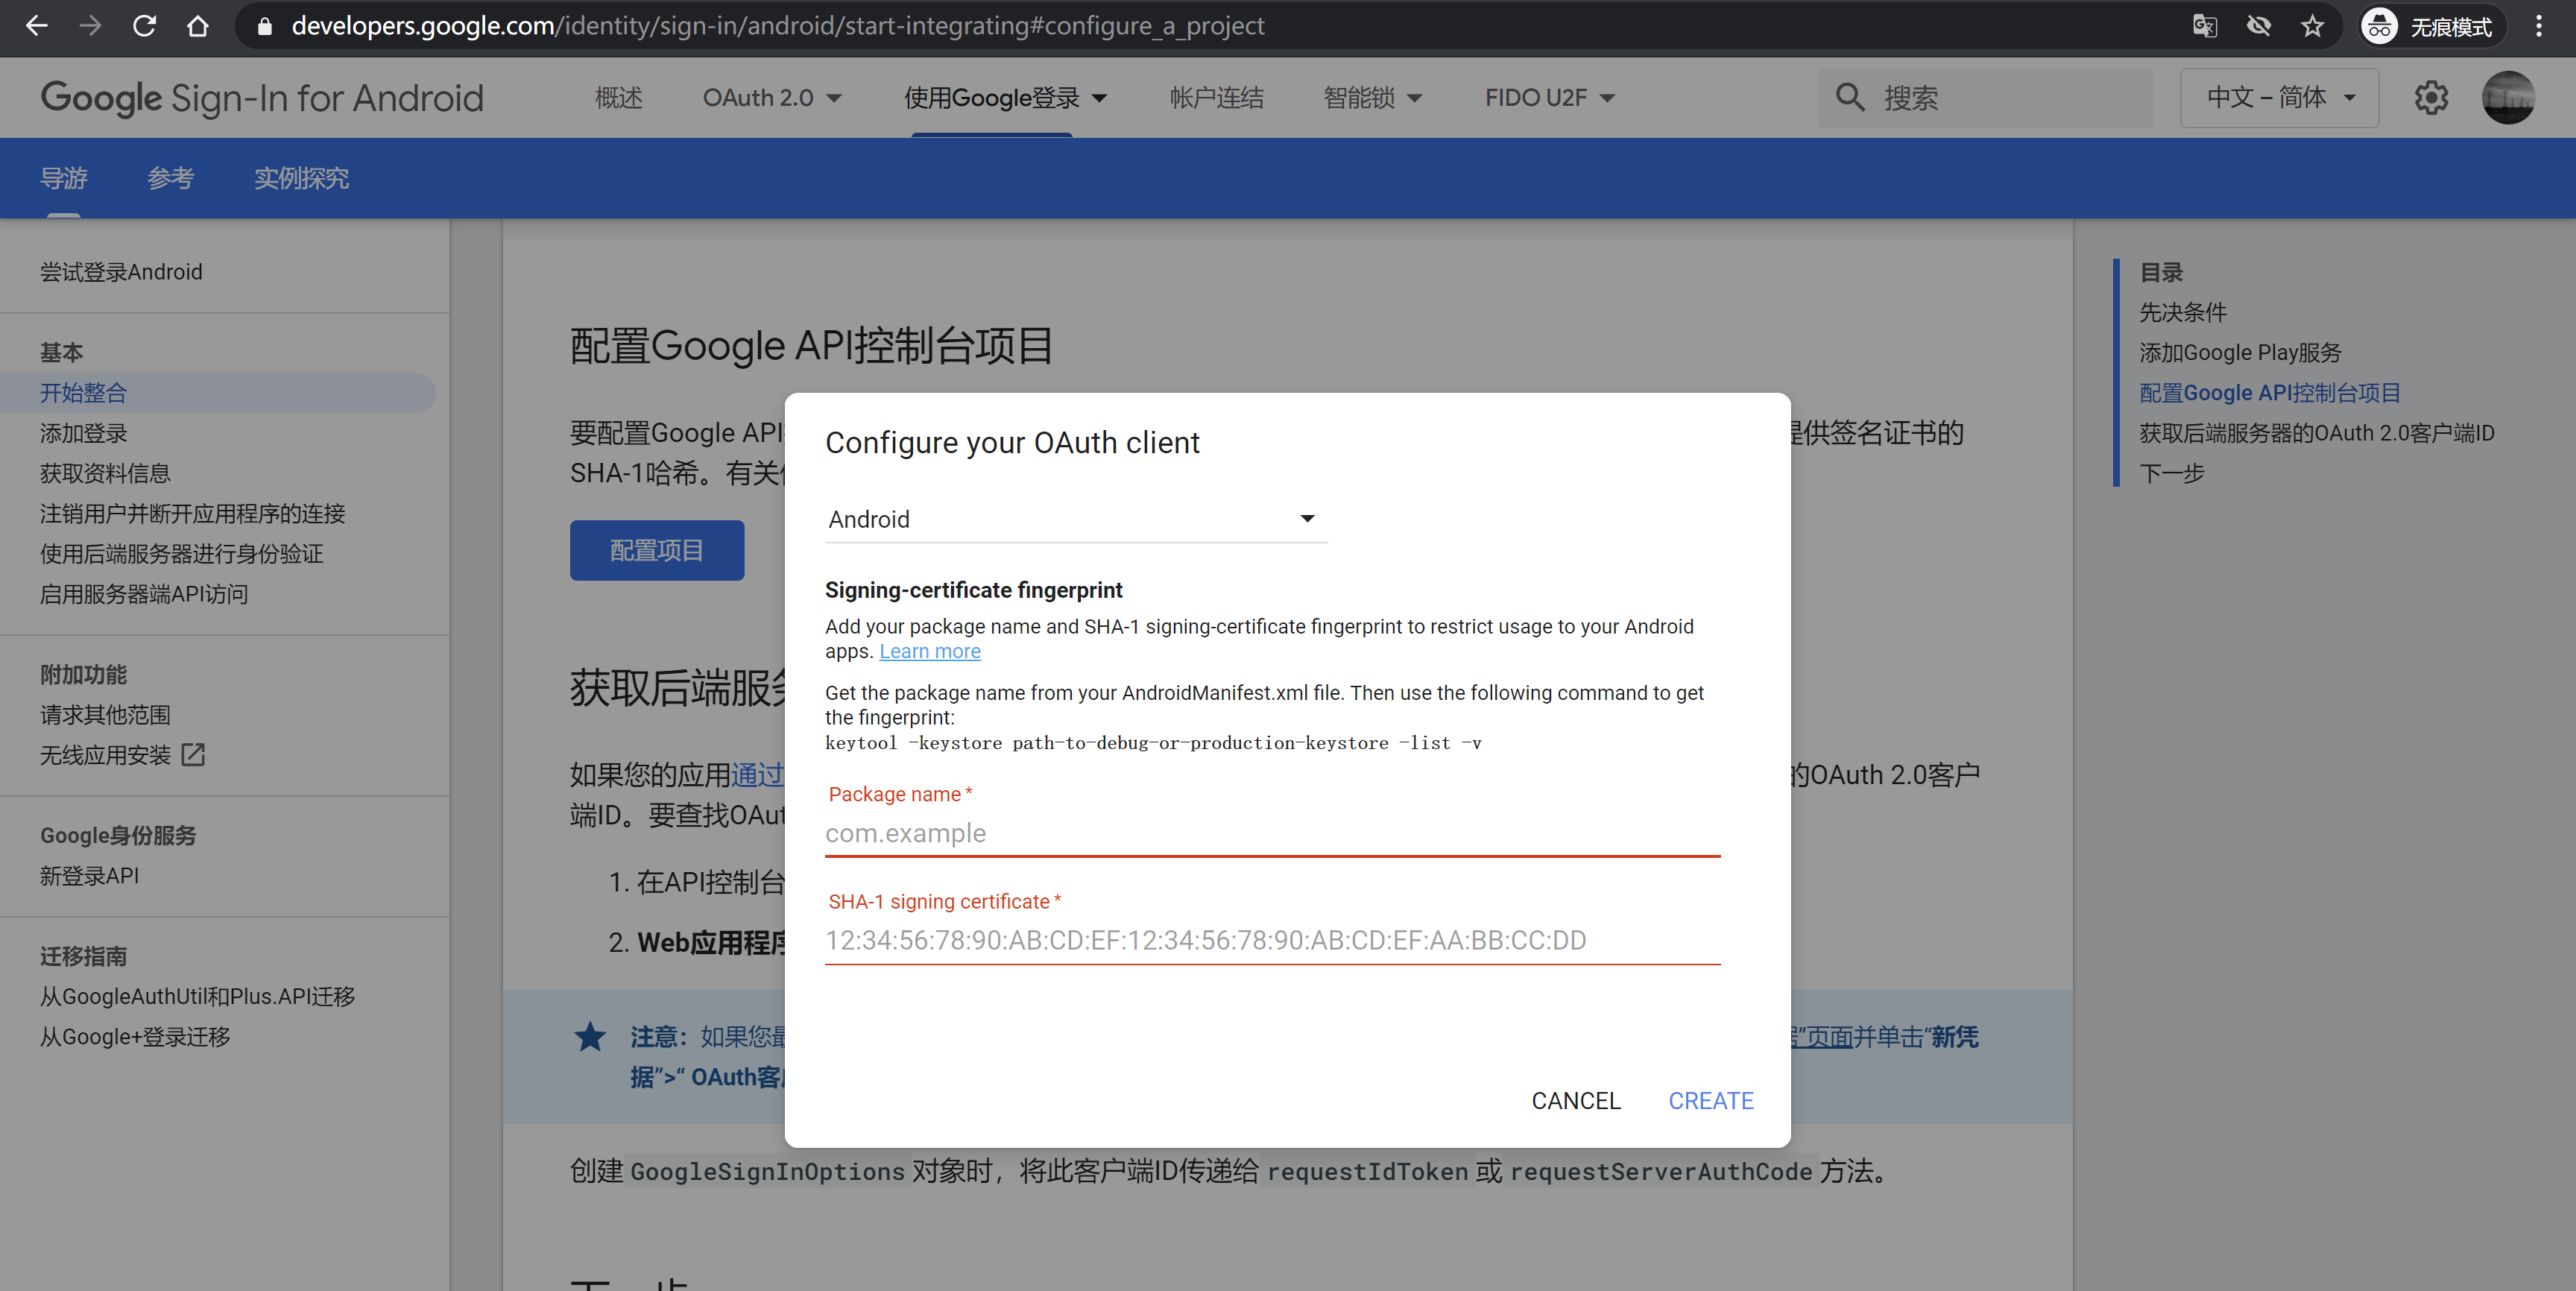Bookmark this page with the star icon
2576x1291 pixels.
pos(2312,26)
